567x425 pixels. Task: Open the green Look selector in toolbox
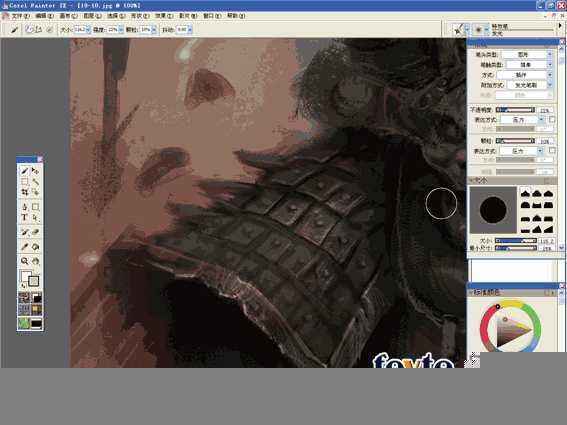point(24,323)
